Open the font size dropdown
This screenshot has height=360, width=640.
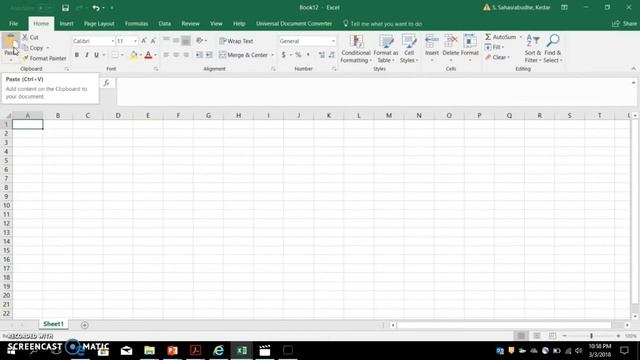click(x=135, y=41)
